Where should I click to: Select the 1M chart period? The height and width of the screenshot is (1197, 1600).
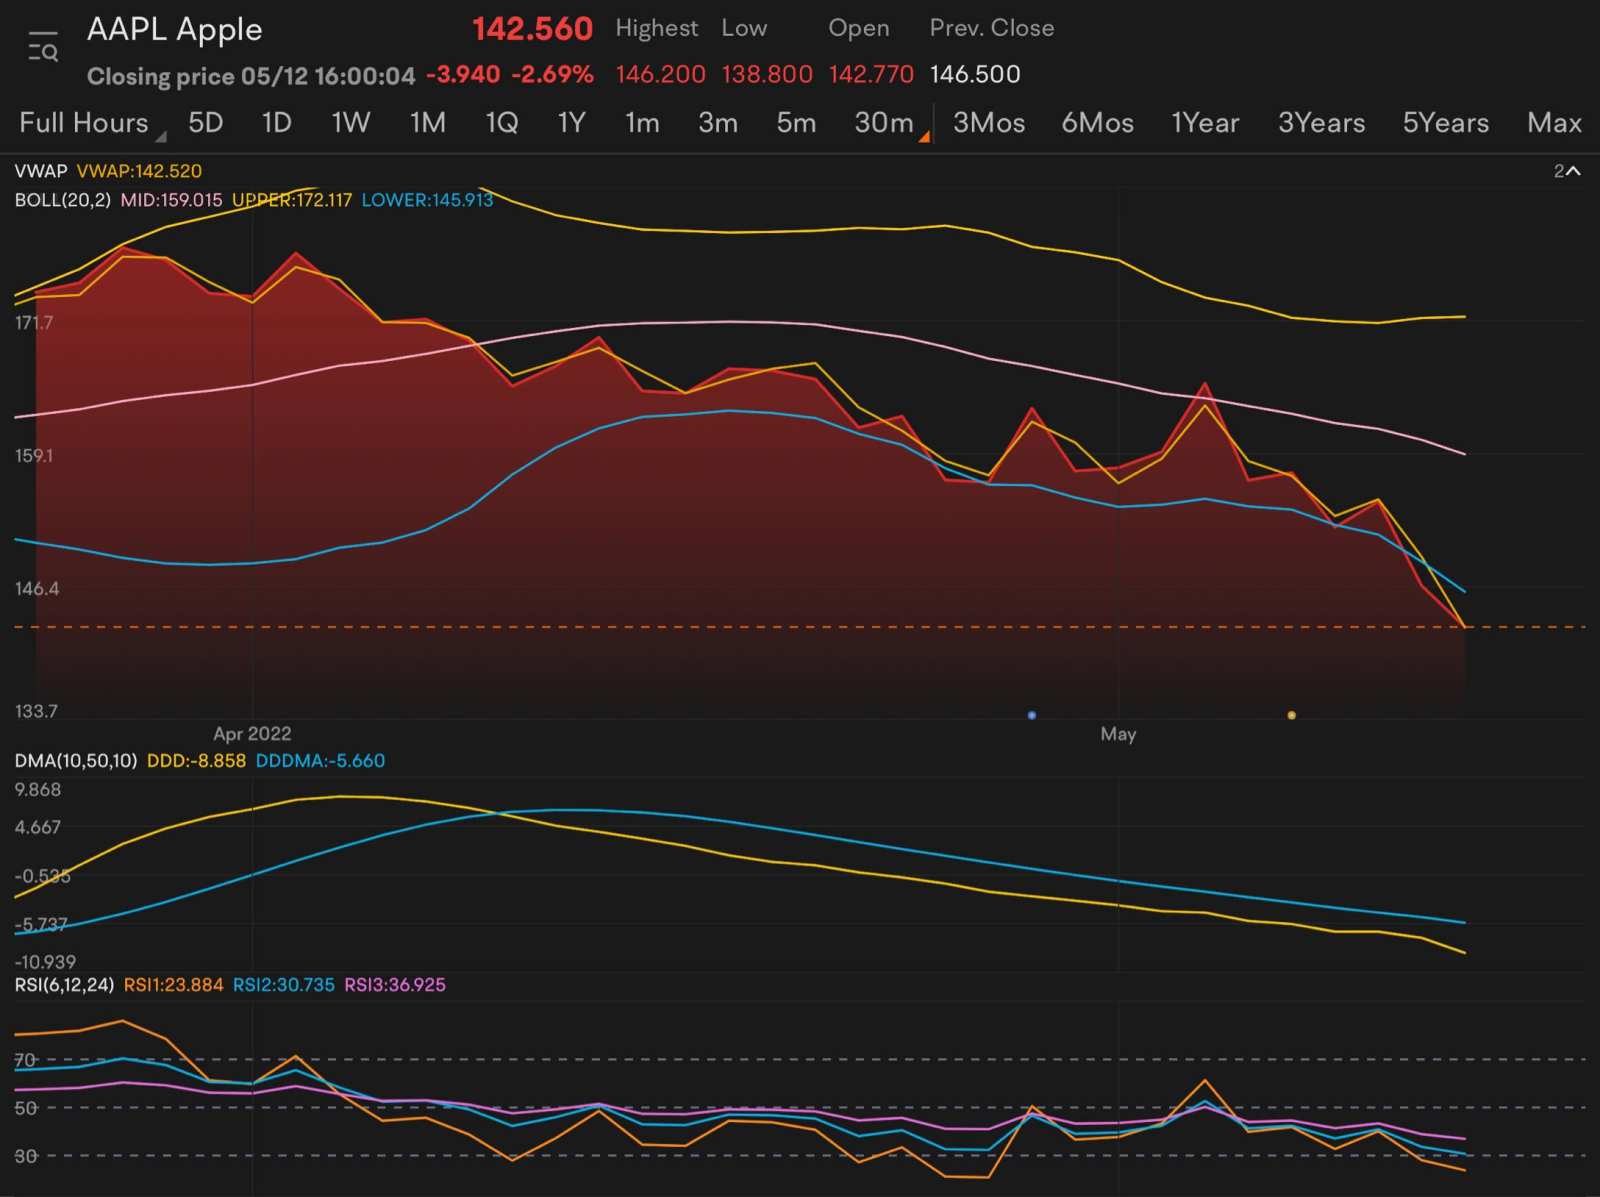428,123
